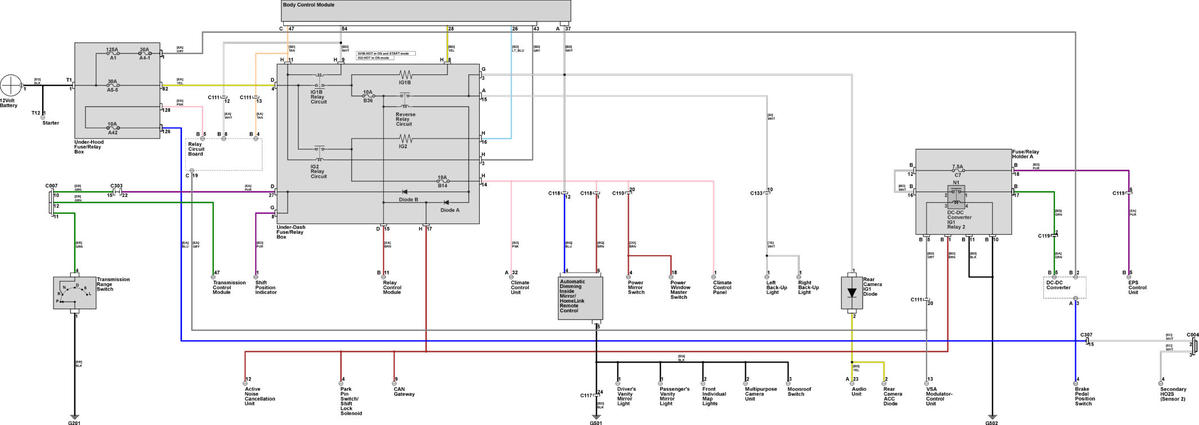Click the C007 connector symbol
The height and width of the screenshot is (425, 1199).
[x=50, y=203]
